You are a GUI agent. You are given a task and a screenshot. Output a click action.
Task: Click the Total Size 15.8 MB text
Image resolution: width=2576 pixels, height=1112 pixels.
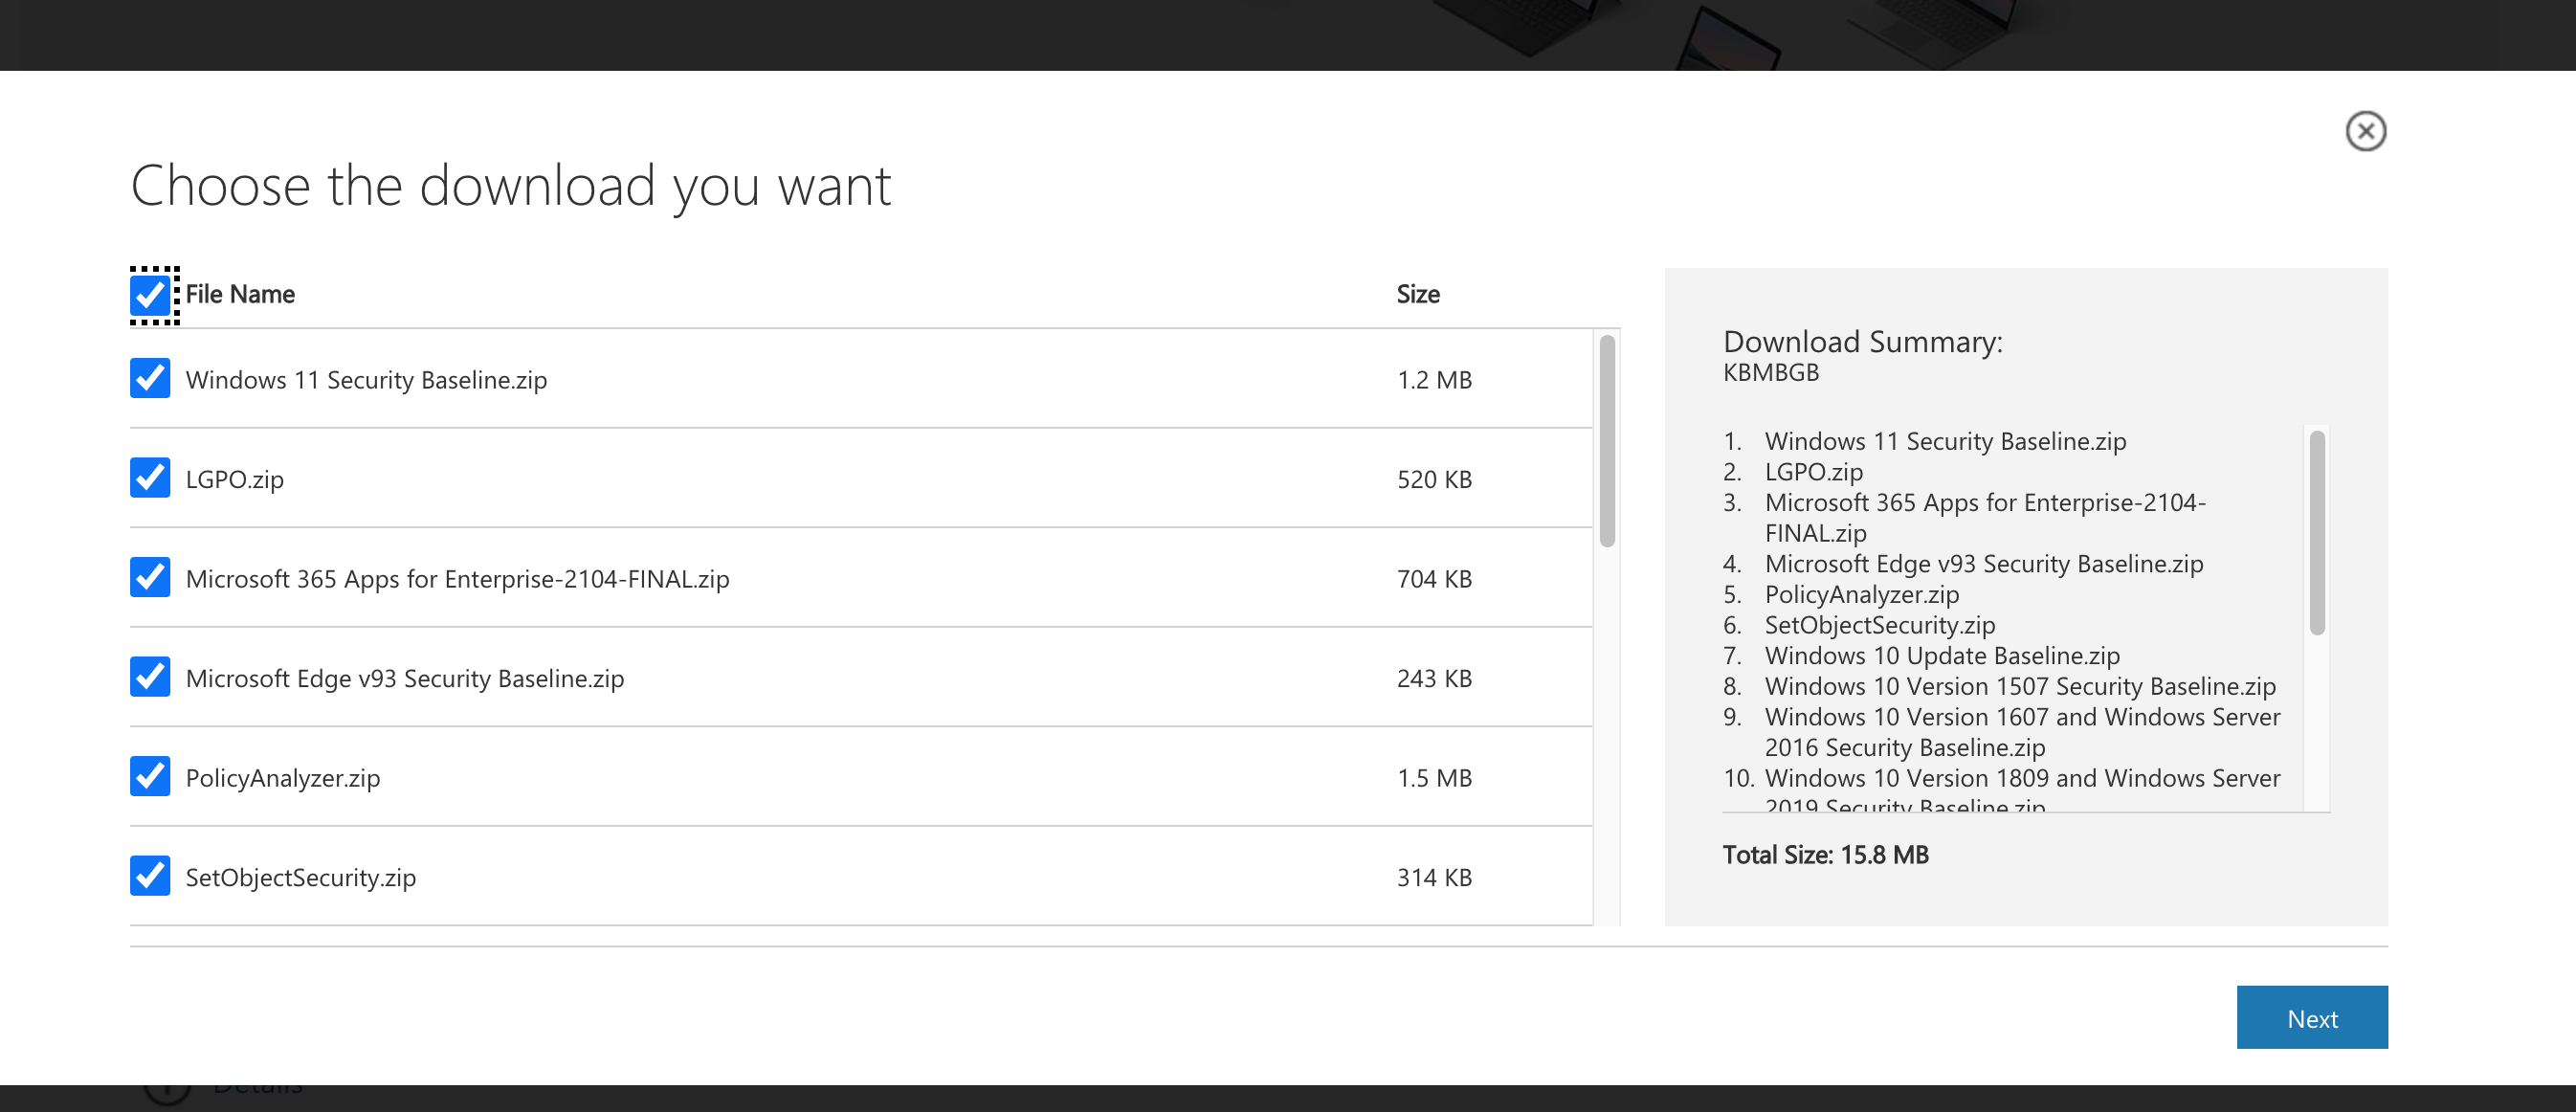tap(1825, 855)
